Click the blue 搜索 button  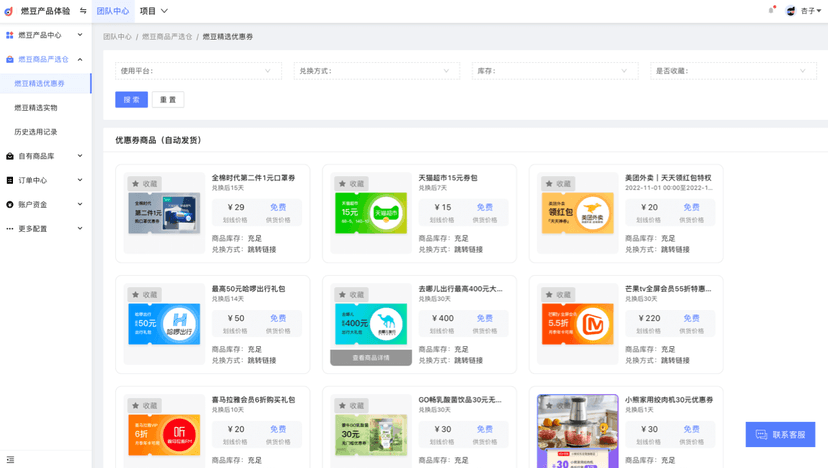131,99
